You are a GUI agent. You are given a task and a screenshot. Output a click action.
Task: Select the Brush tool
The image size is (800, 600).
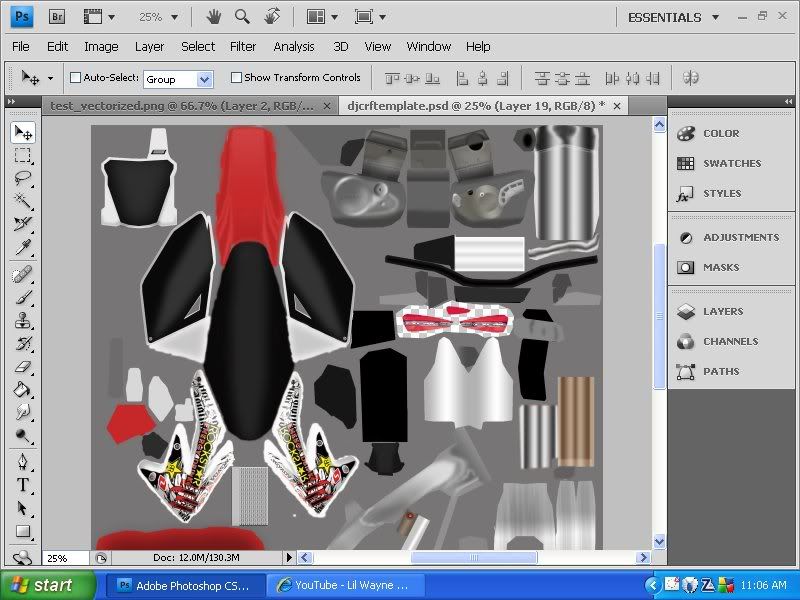pos(23,298)
